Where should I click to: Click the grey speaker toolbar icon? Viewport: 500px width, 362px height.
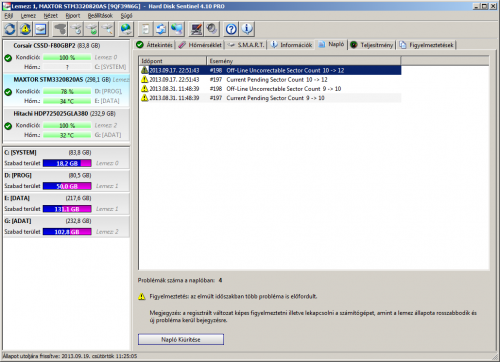coord(212,29)
